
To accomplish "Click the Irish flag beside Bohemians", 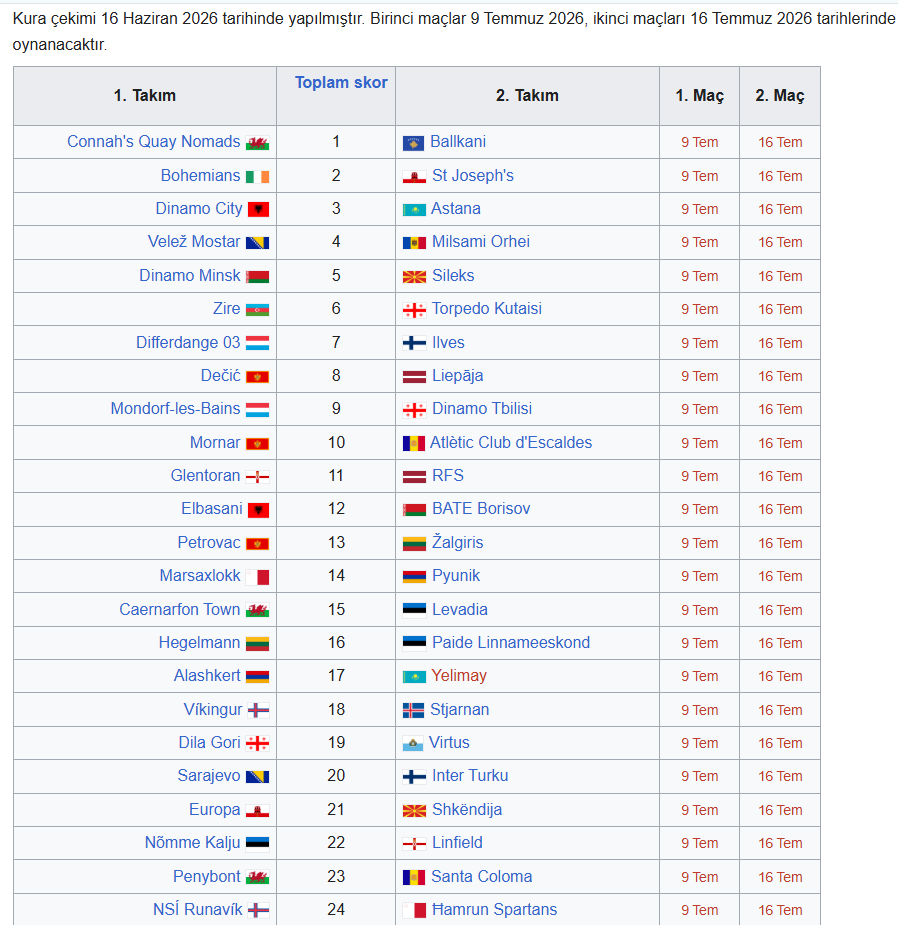I will (x=257, y=176).
